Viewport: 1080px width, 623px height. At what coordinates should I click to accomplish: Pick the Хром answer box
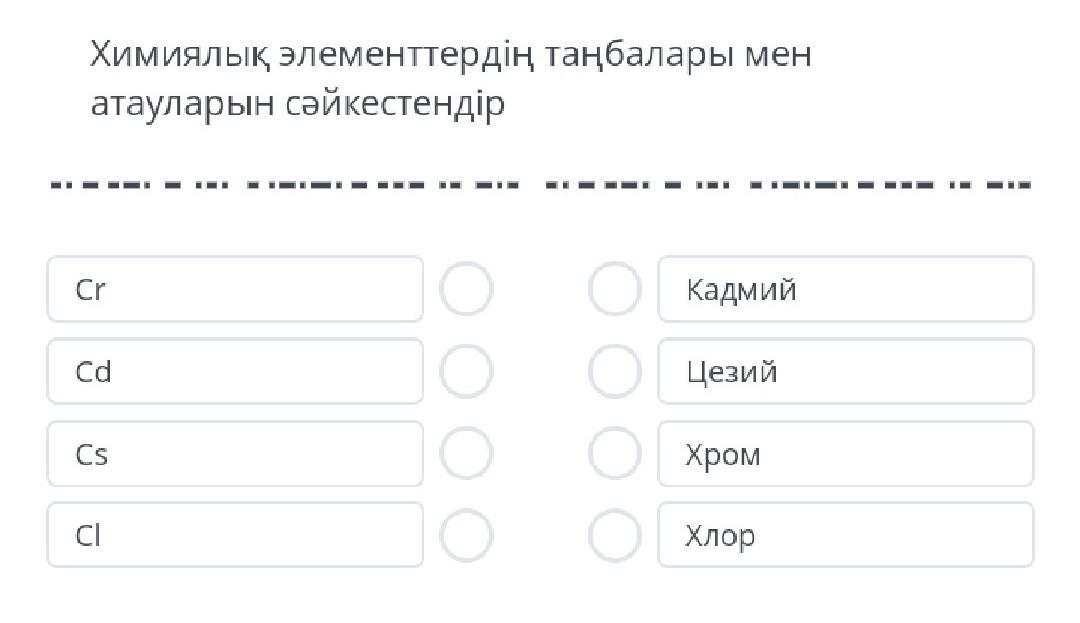point(845,454)
